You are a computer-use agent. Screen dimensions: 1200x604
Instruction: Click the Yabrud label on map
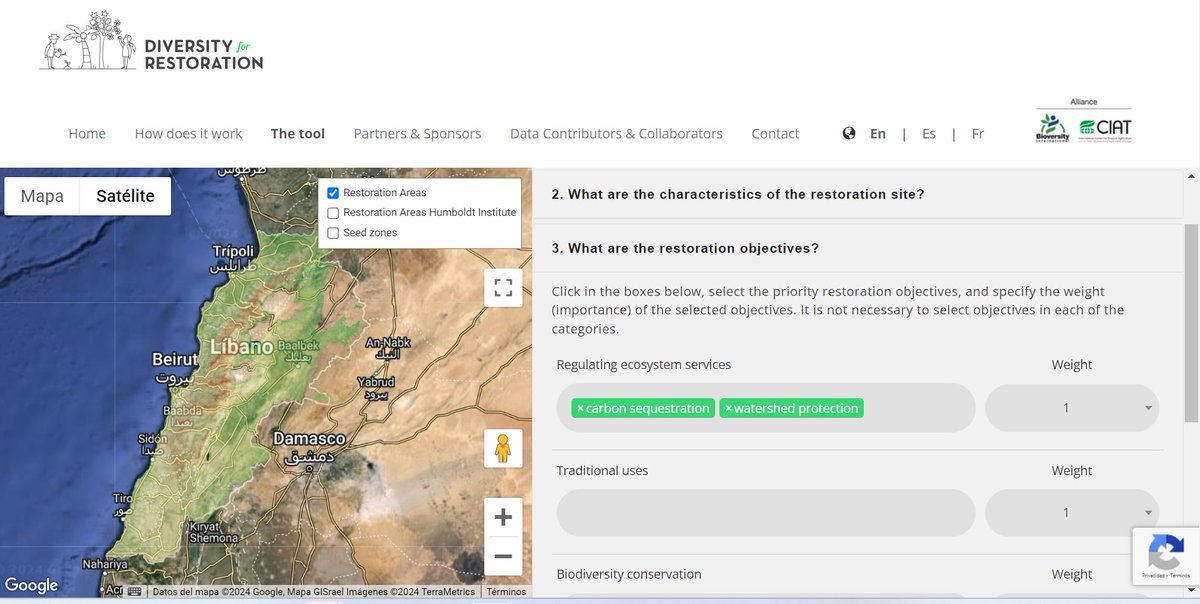[x=377, y=382]
